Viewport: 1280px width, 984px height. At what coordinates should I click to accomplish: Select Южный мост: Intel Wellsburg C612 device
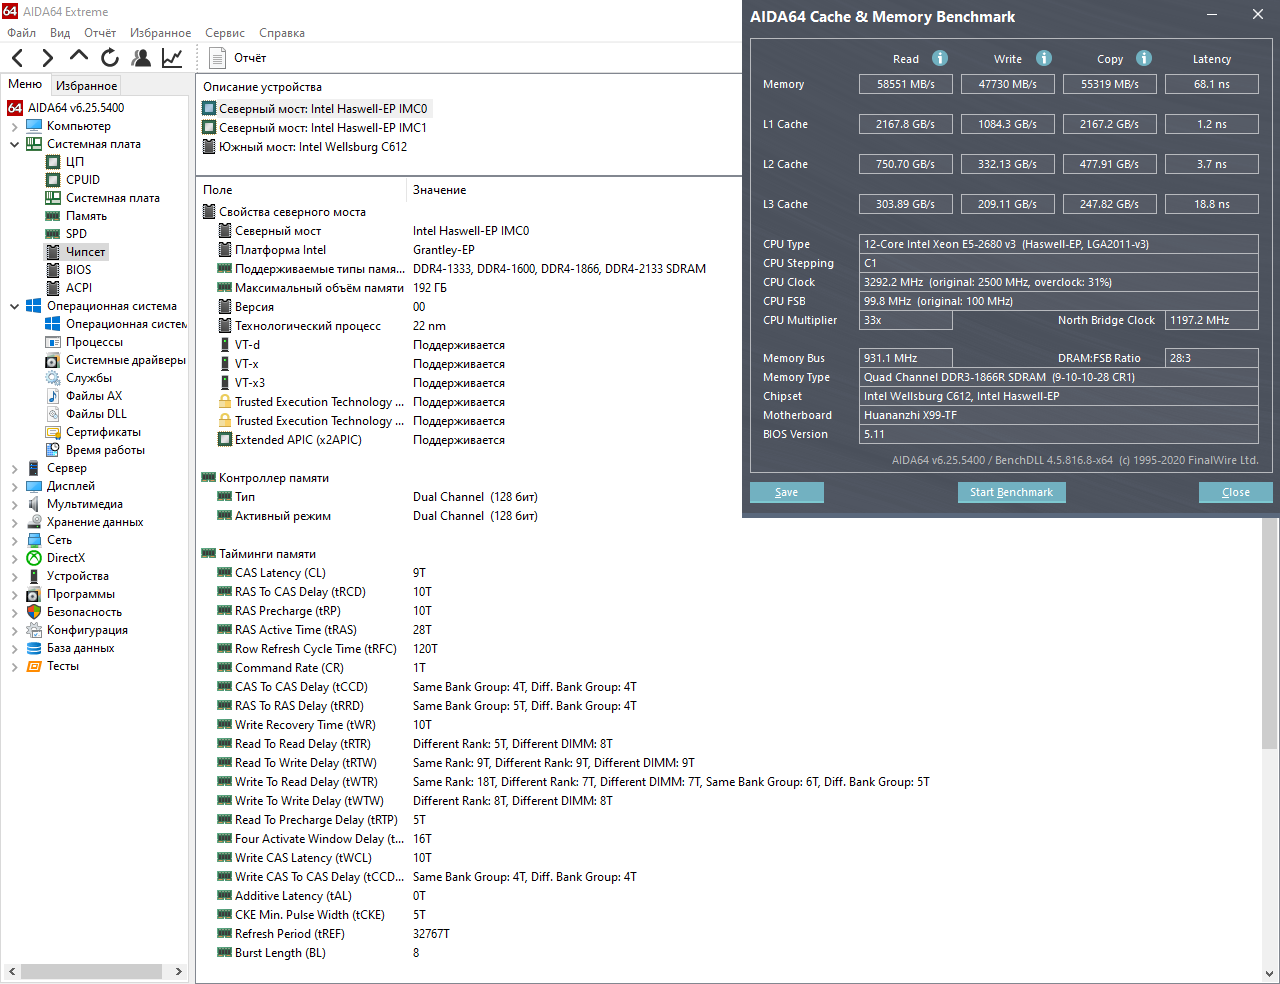pos(305,147)
